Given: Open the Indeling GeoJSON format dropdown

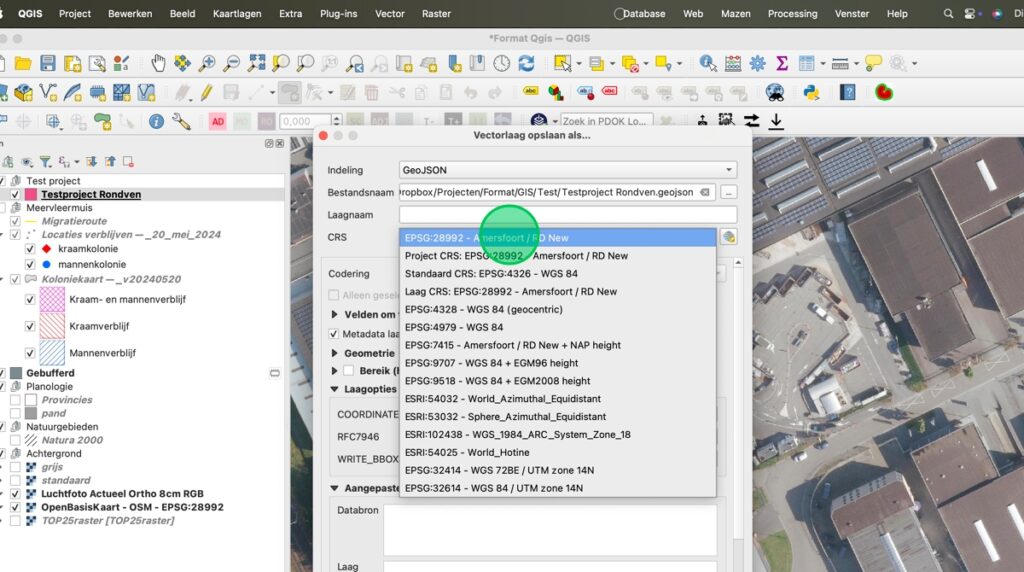Looking at the screenshot, I should [567, 170].
